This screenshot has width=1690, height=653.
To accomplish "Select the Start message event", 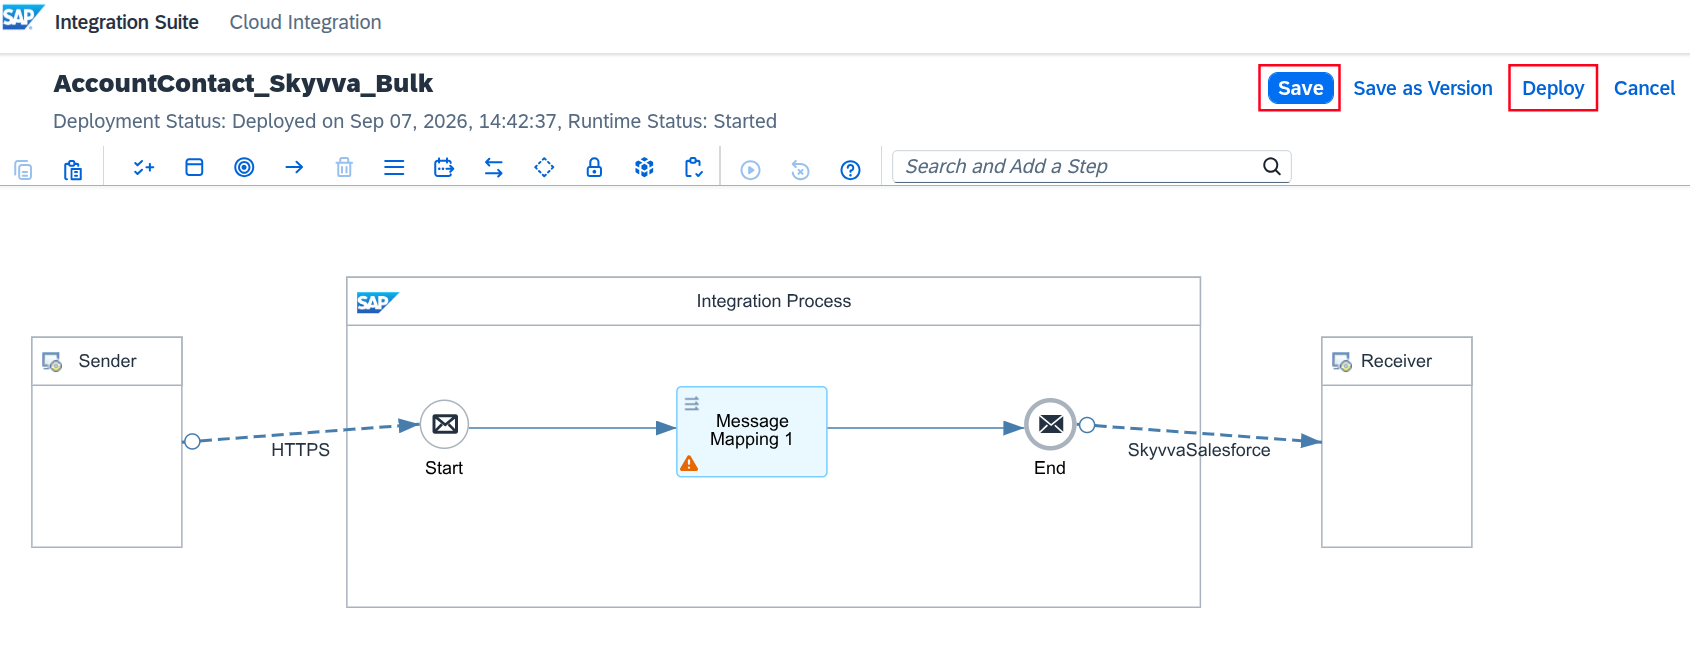I will [445, 424].
